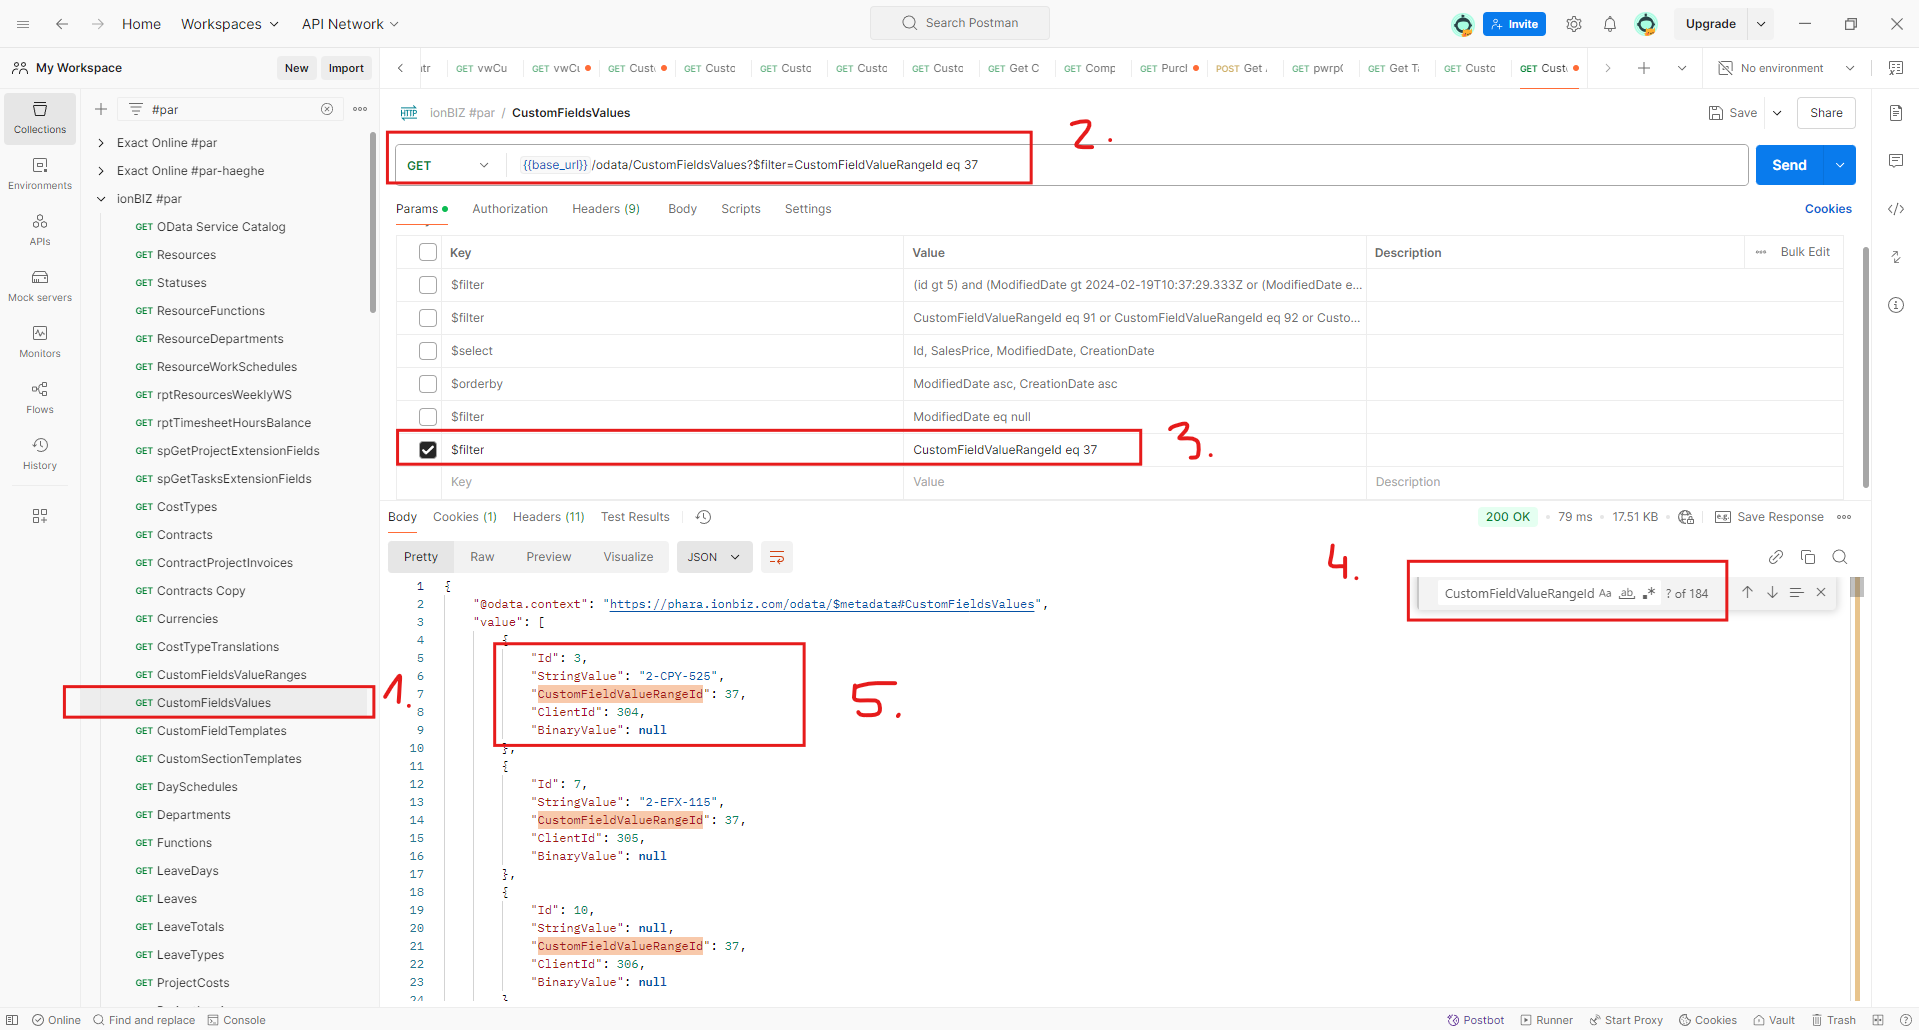
Task: Switch to the Scripts tab
Action: 741,209
